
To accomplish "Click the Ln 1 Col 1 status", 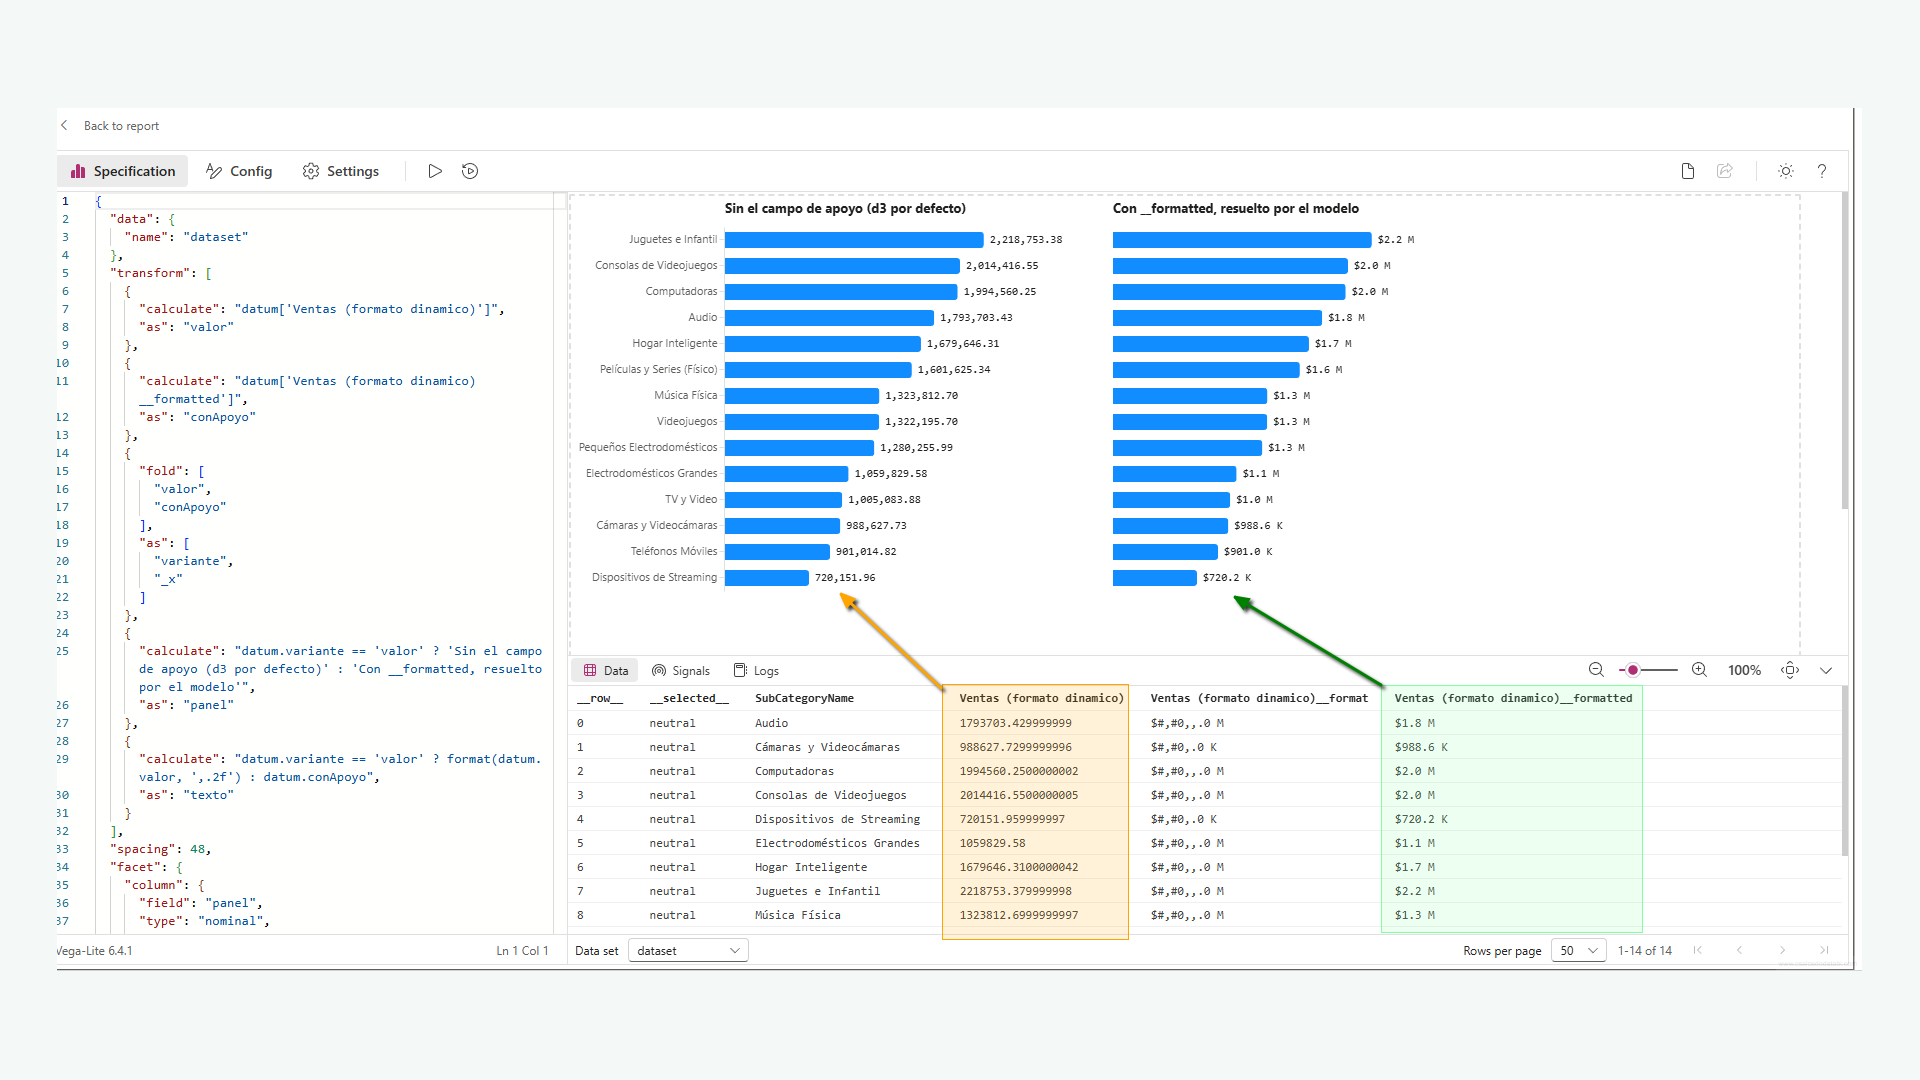I will [x=522, y=951].
